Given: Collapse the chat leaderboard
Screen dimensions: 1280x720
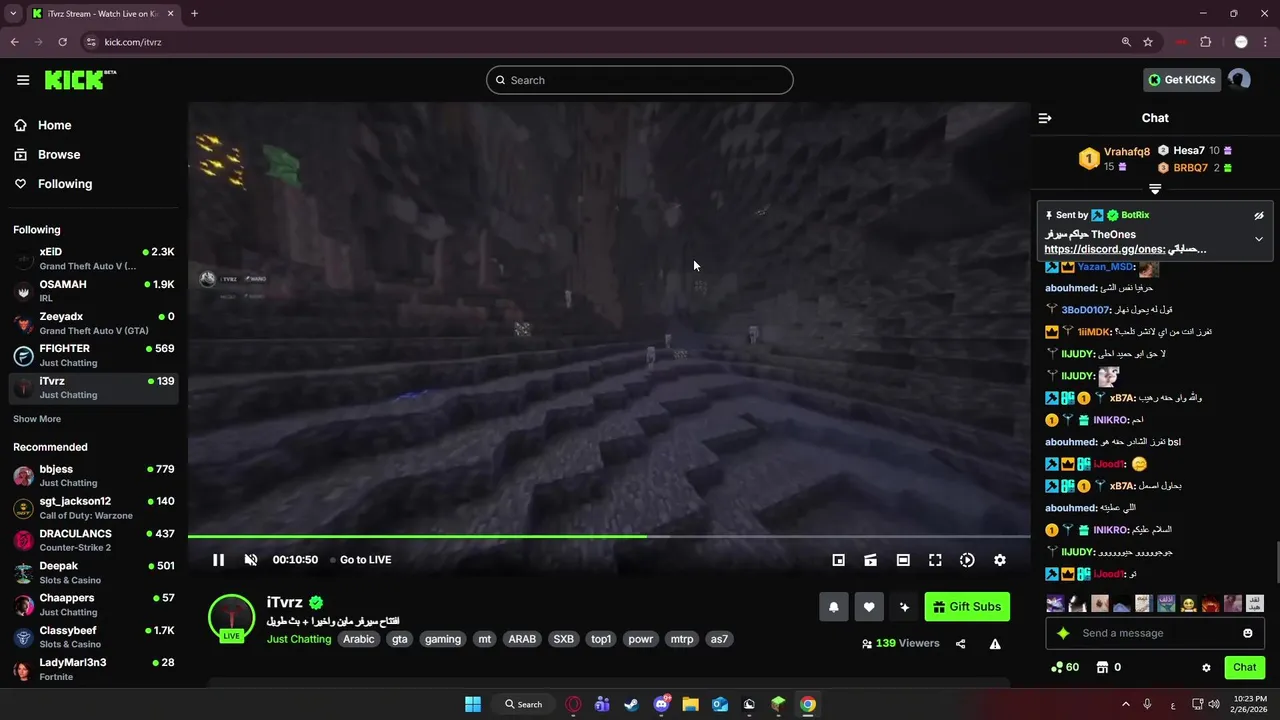Looking at the screenshot, I should pyautogui.click(x=1155, y=189).
